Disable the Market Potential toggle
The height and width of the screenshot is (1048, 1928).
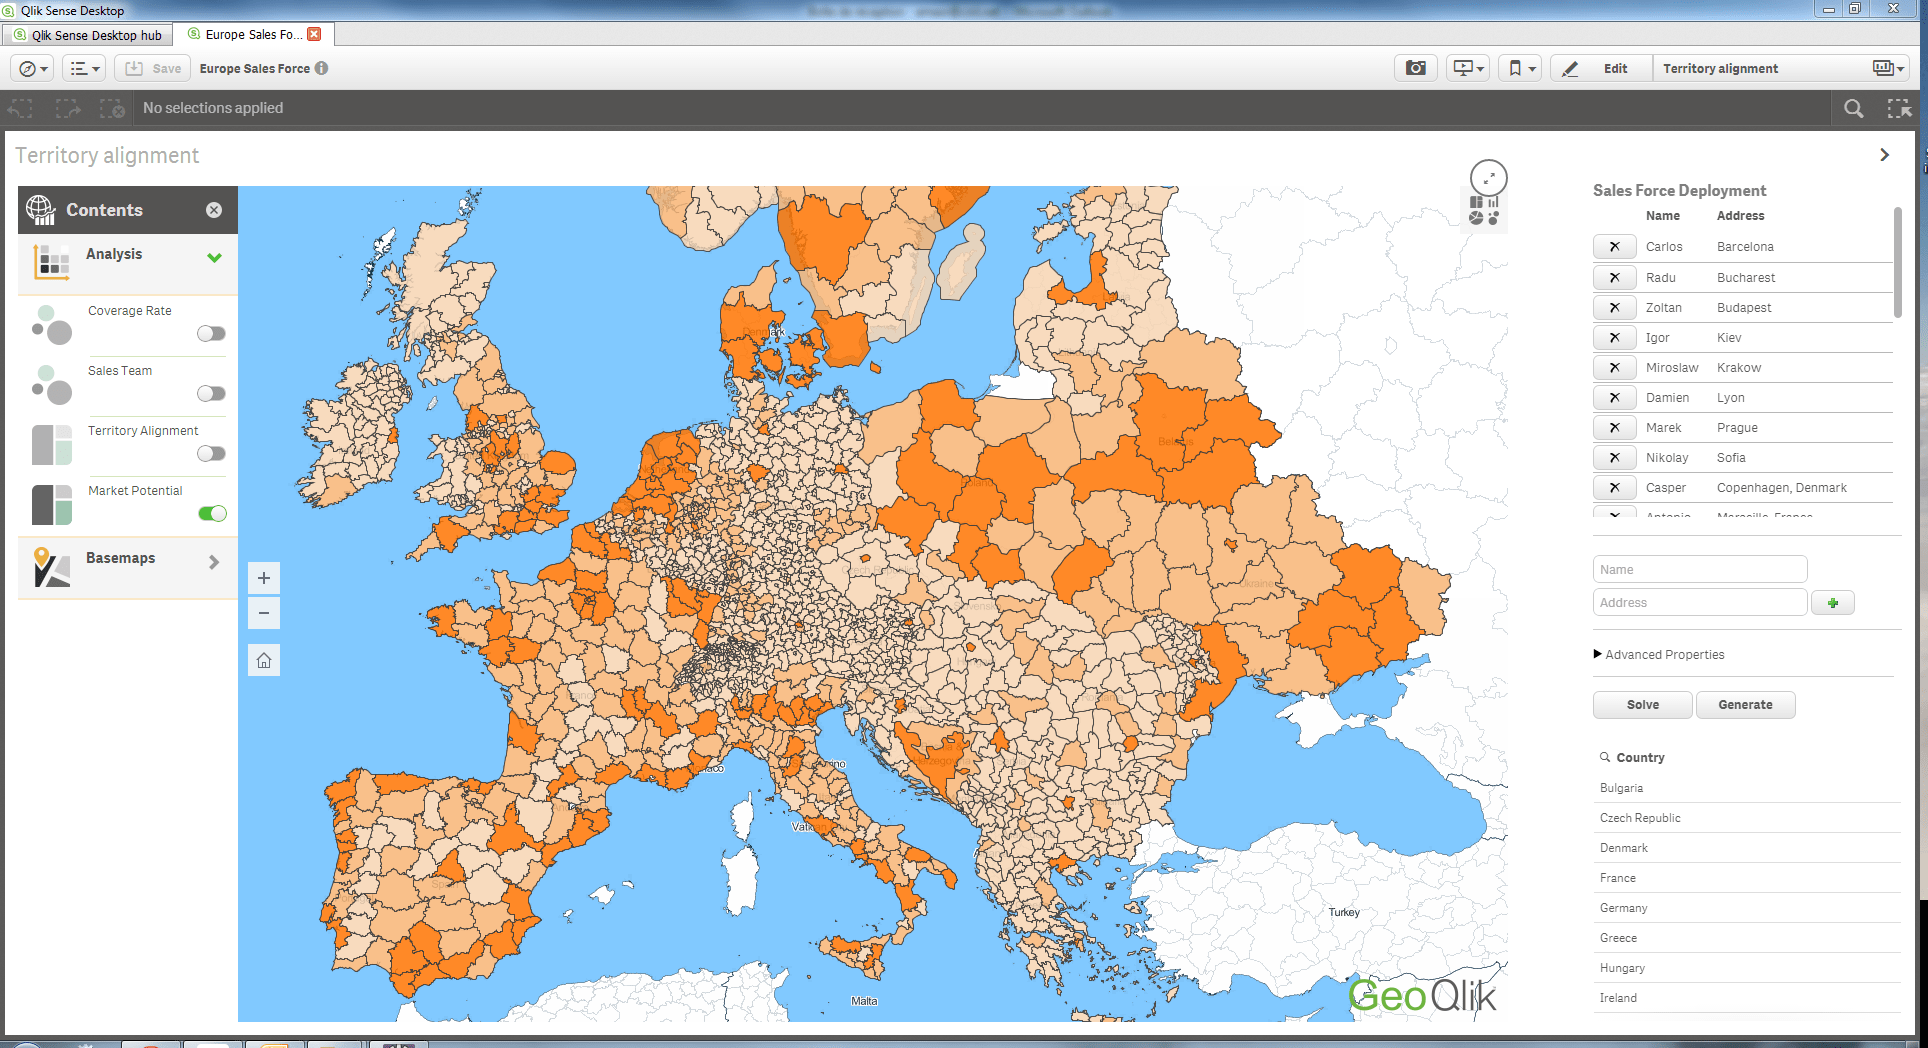212,513
